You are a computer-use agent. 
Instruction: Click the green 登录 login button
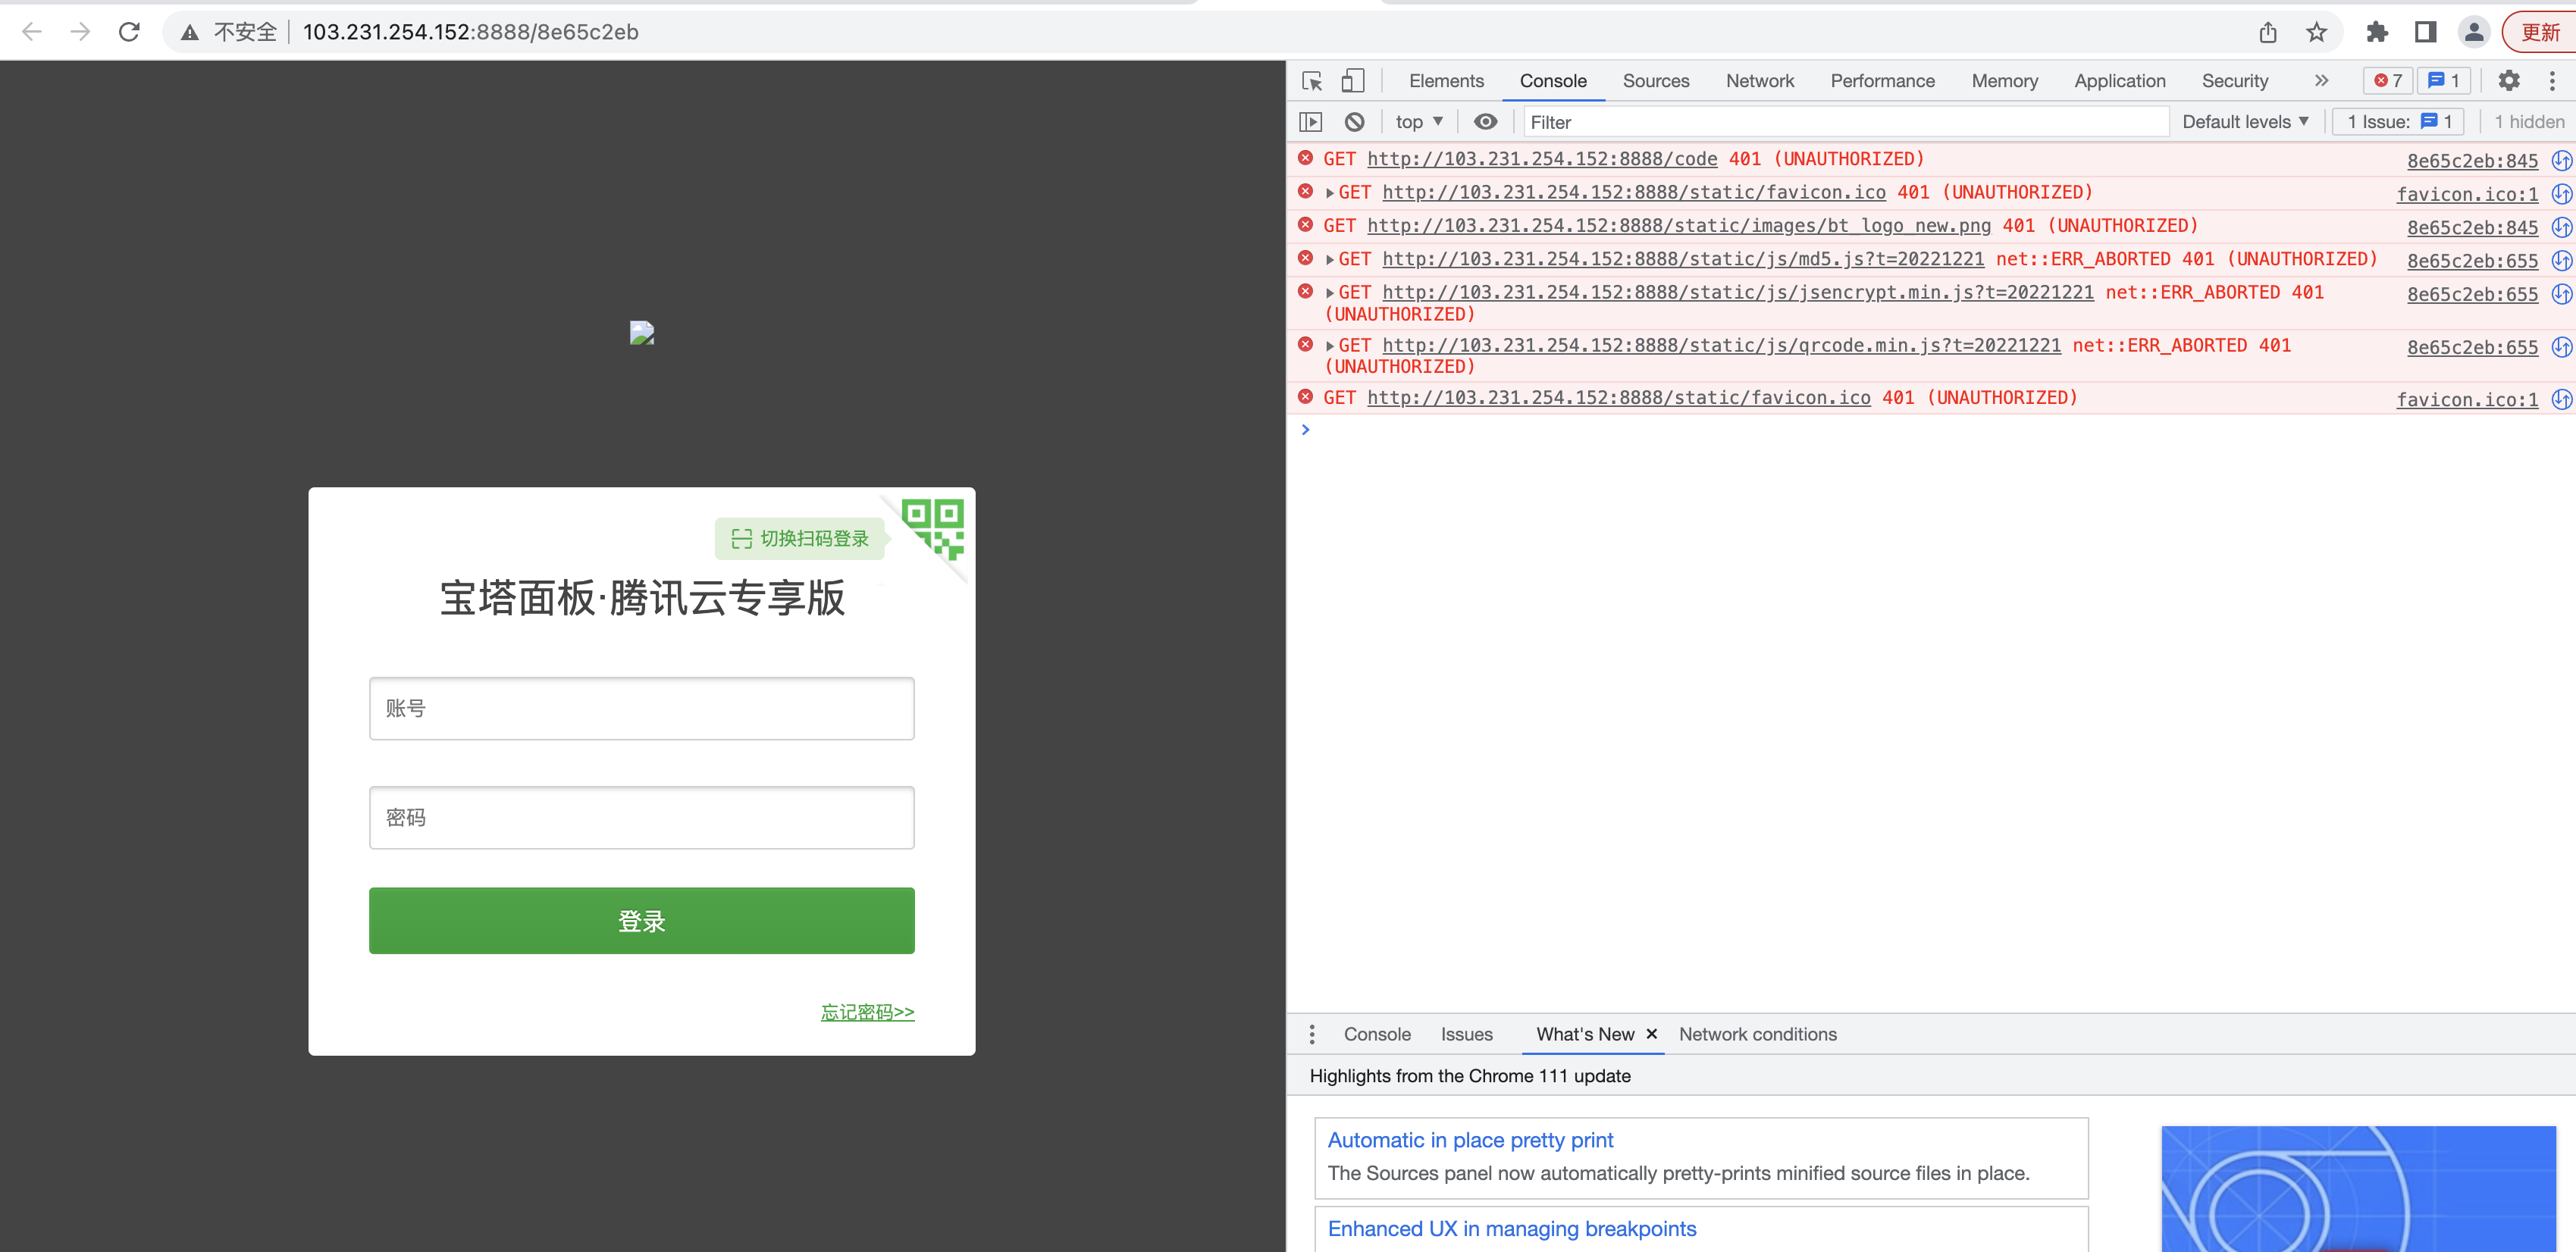[641, 920]
